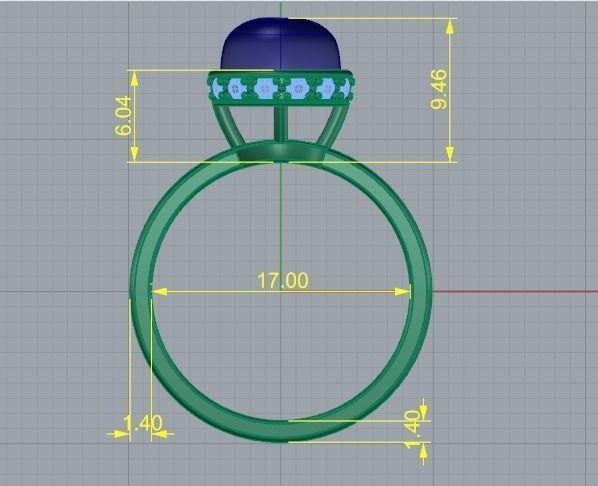The image size is (598, 486).
Task: Select the 6.04 setting height dimension text
Action: 123,116
